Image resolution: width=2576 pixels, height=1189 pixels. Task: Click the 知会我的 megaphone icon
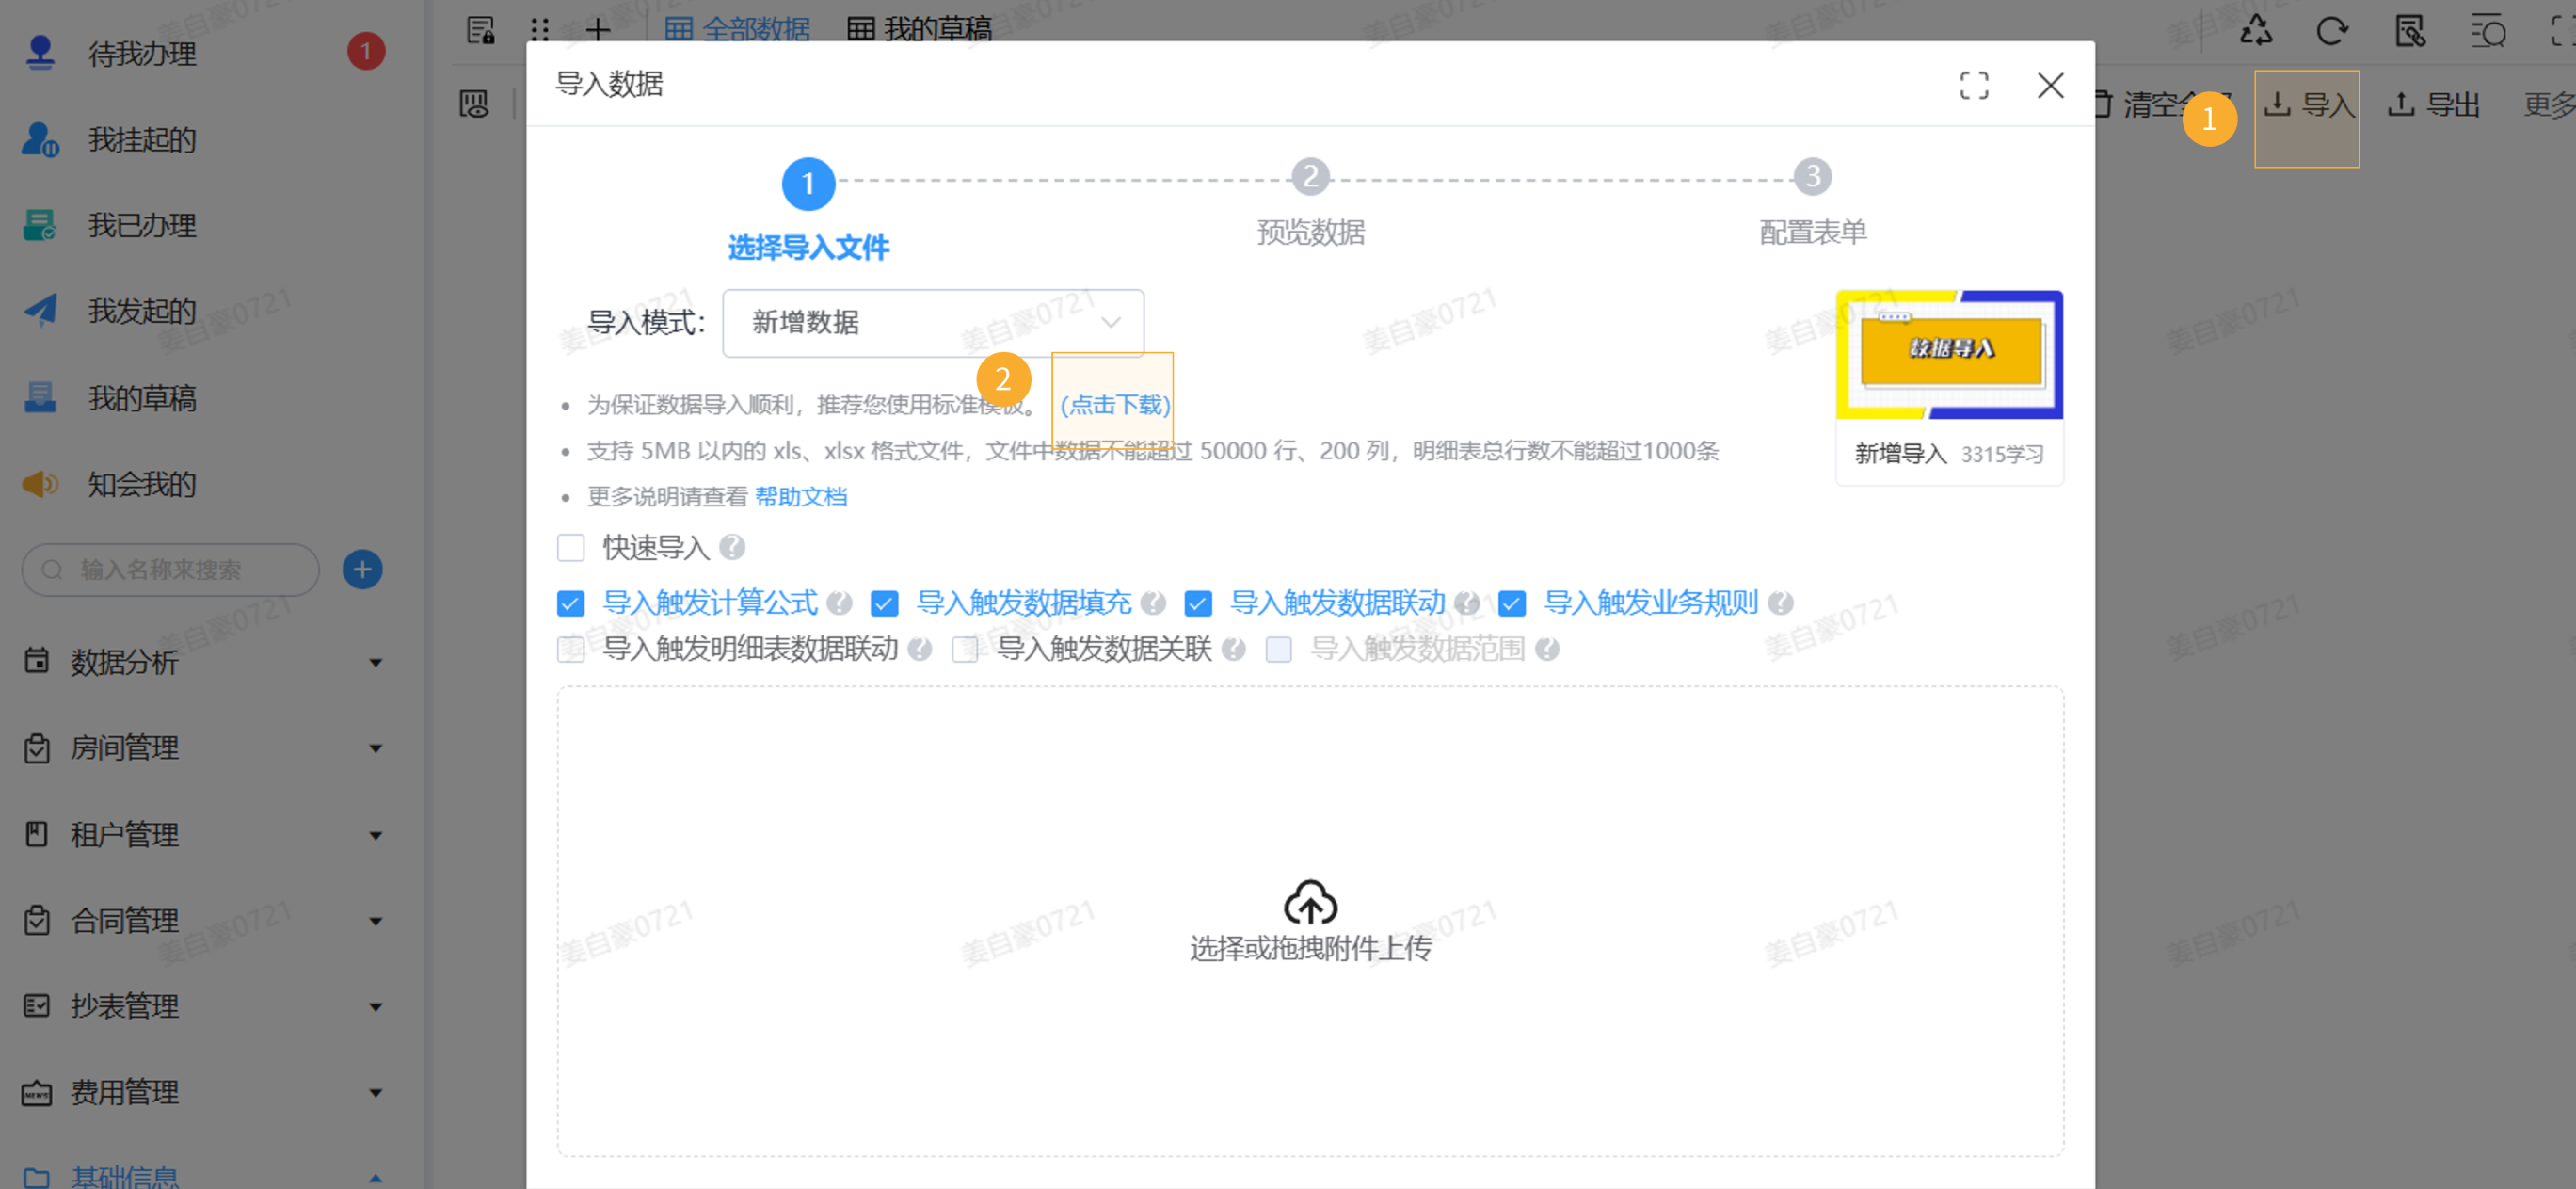pos(40,484)
